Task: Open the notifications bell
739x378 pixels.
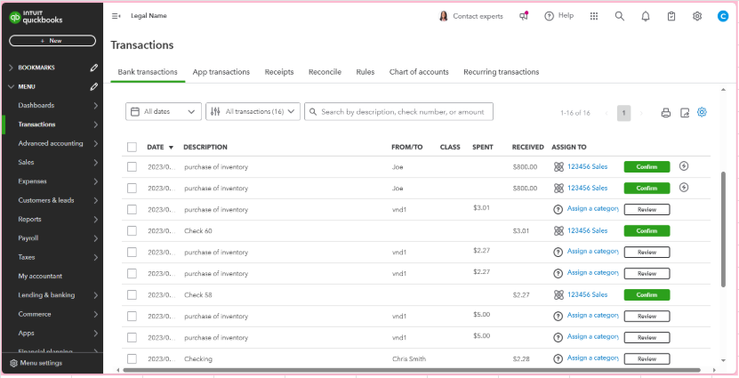Action: pyautogui.click(x=646, y=16)
